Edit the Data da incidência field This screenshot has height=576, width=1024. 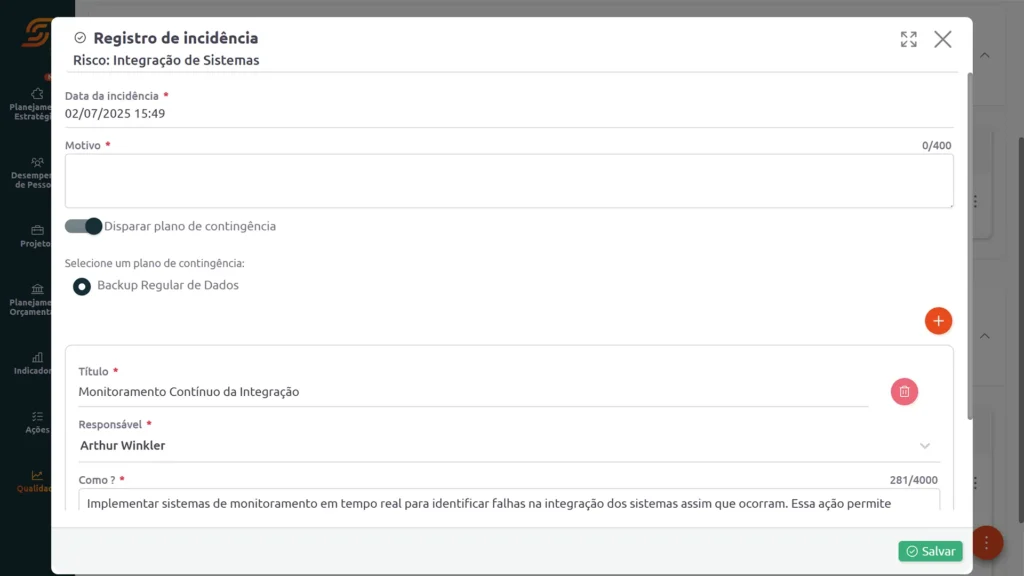(509, 114)
